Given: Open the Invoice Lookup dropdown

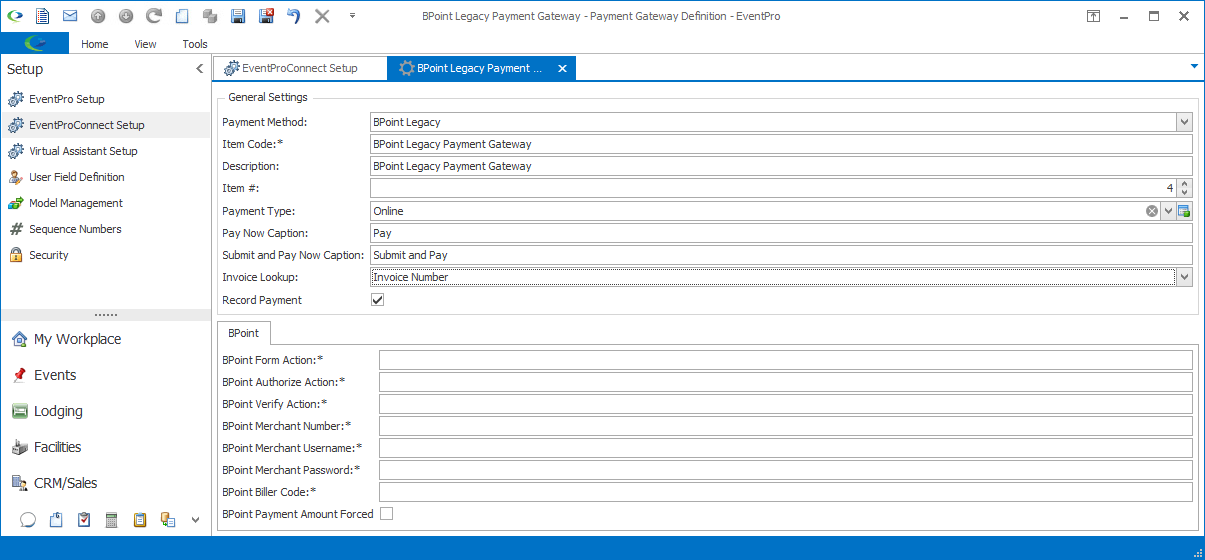Looking at the screenshot, I should coord(1184,277).
